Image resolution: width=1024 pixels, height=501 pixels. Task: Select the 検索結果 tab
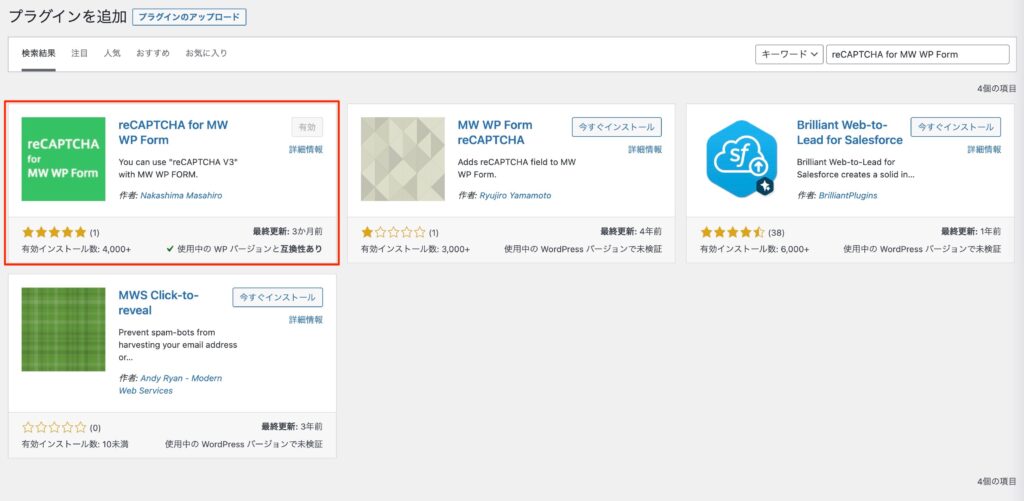pyautogui.click(x=38, y=53)
